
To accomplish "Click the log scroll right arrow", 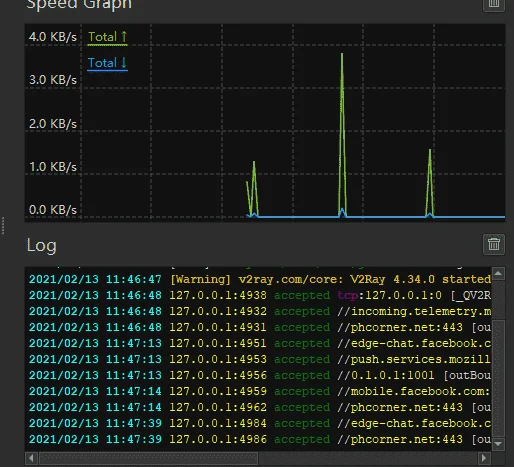I will [x=484, y=458].
